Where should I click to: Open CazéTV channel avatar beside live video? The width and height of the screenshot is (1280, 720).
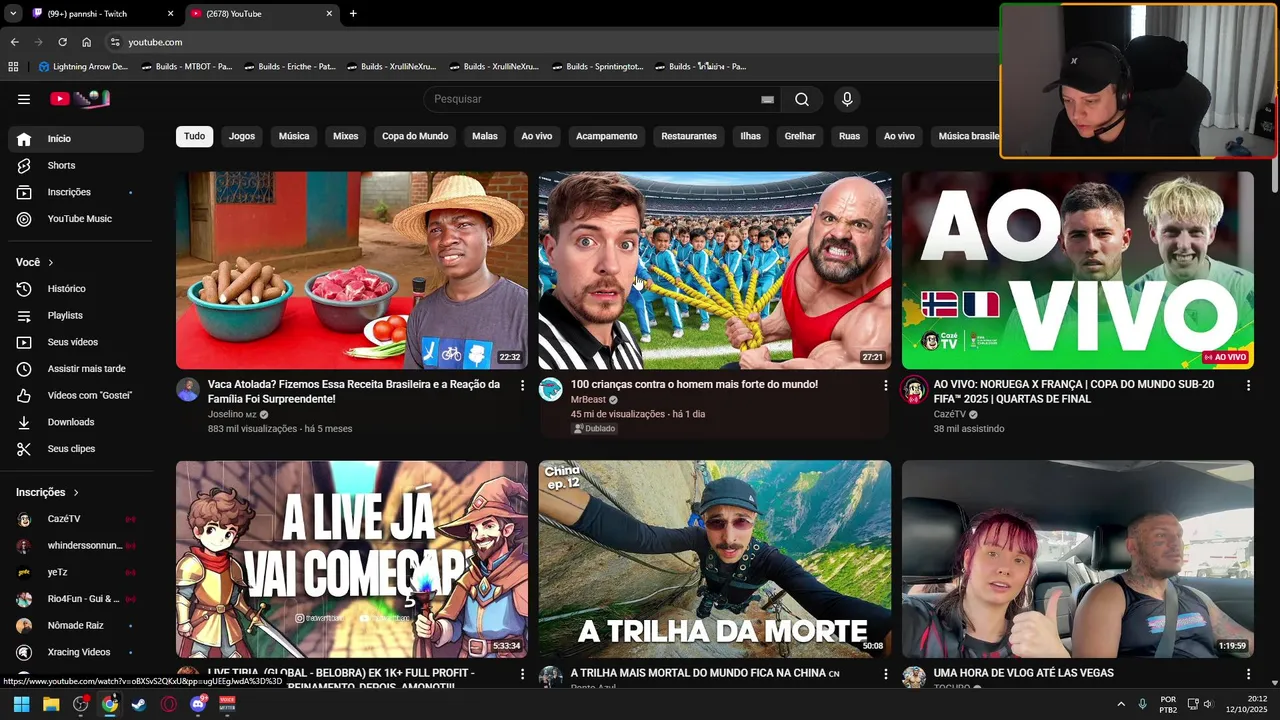point(914,390)
